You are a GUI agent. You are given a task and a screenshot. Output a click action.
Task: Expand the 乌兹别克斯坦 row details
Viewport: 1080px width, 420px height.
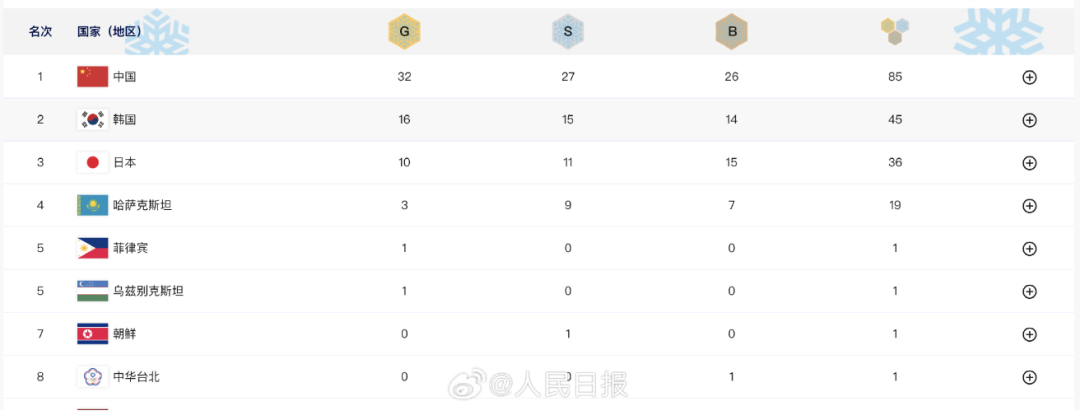click(1029, 291)
